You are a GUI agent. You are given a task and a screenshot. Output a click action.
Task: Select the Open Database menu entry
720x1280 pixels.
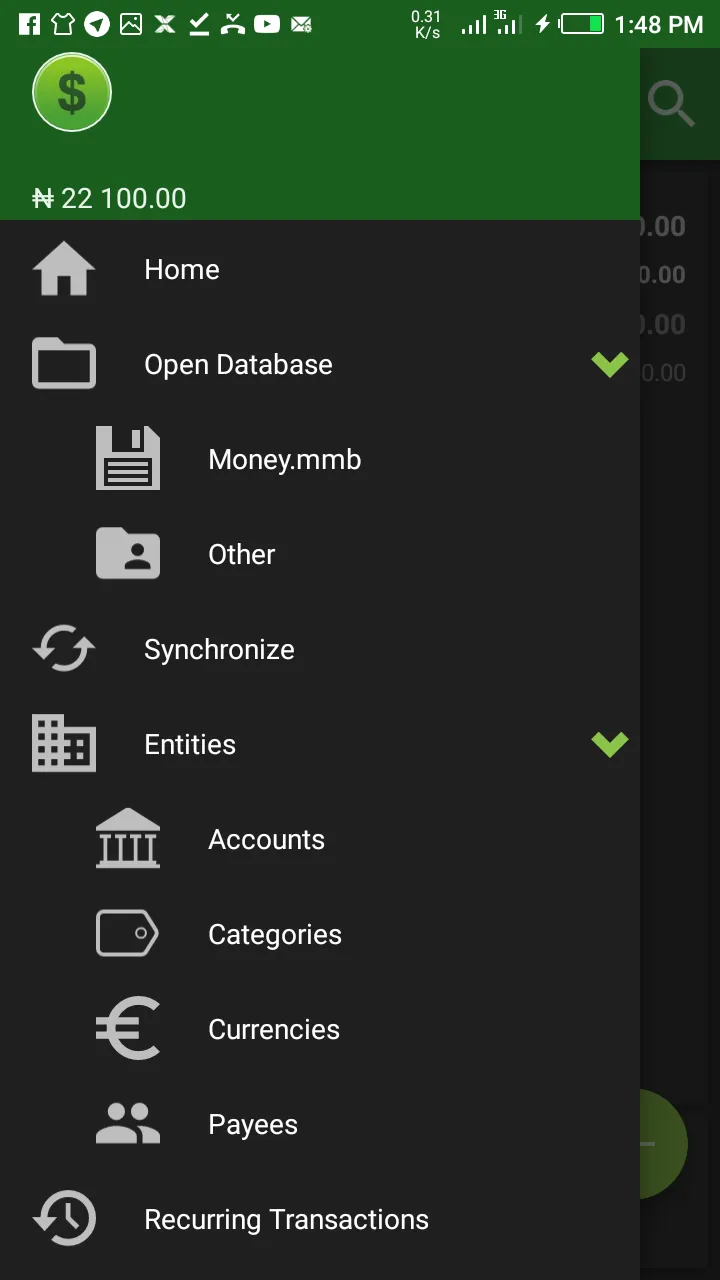tap(238, 364)
